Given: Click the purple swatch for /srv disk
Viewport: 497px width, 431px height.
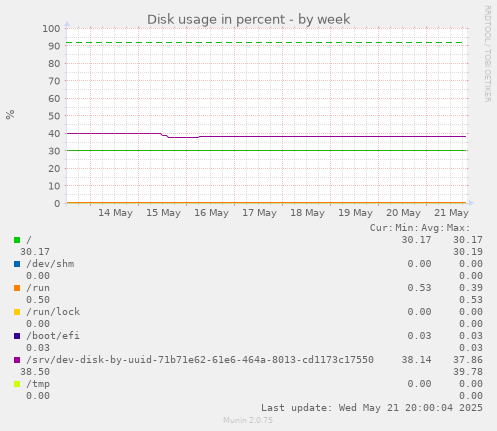Looking at the screenshot, I should tap(17, 360).
